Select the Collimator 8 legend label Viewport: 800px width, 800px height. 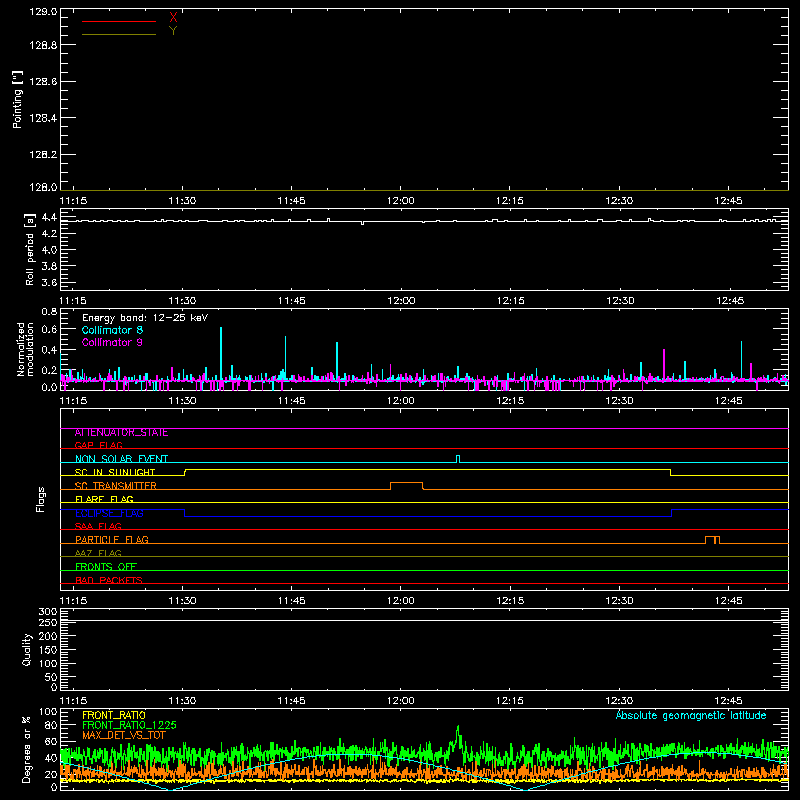(112, 330)
